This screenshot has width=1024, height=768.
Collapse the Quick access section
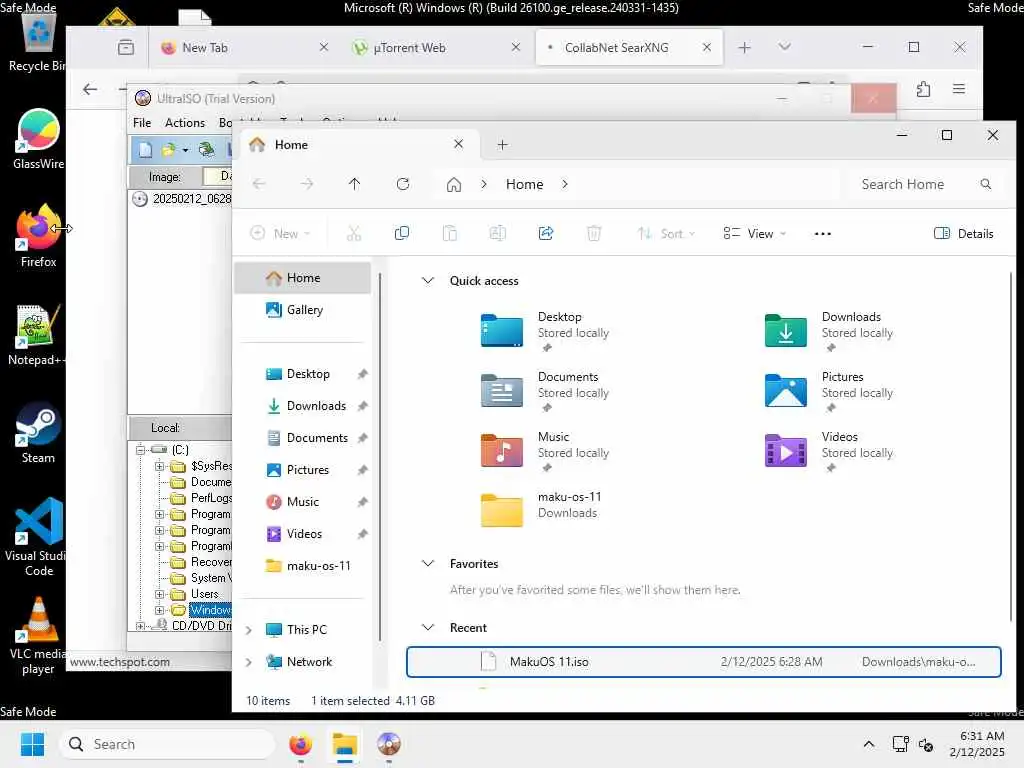(x=428, y=281)
